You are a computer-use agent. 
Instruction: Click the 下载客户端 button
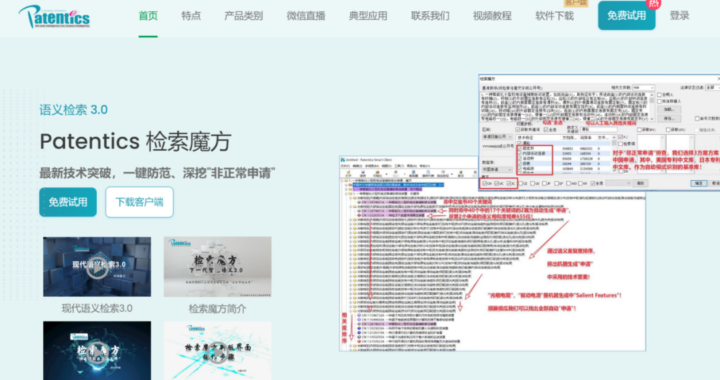(x=139, y=202)
